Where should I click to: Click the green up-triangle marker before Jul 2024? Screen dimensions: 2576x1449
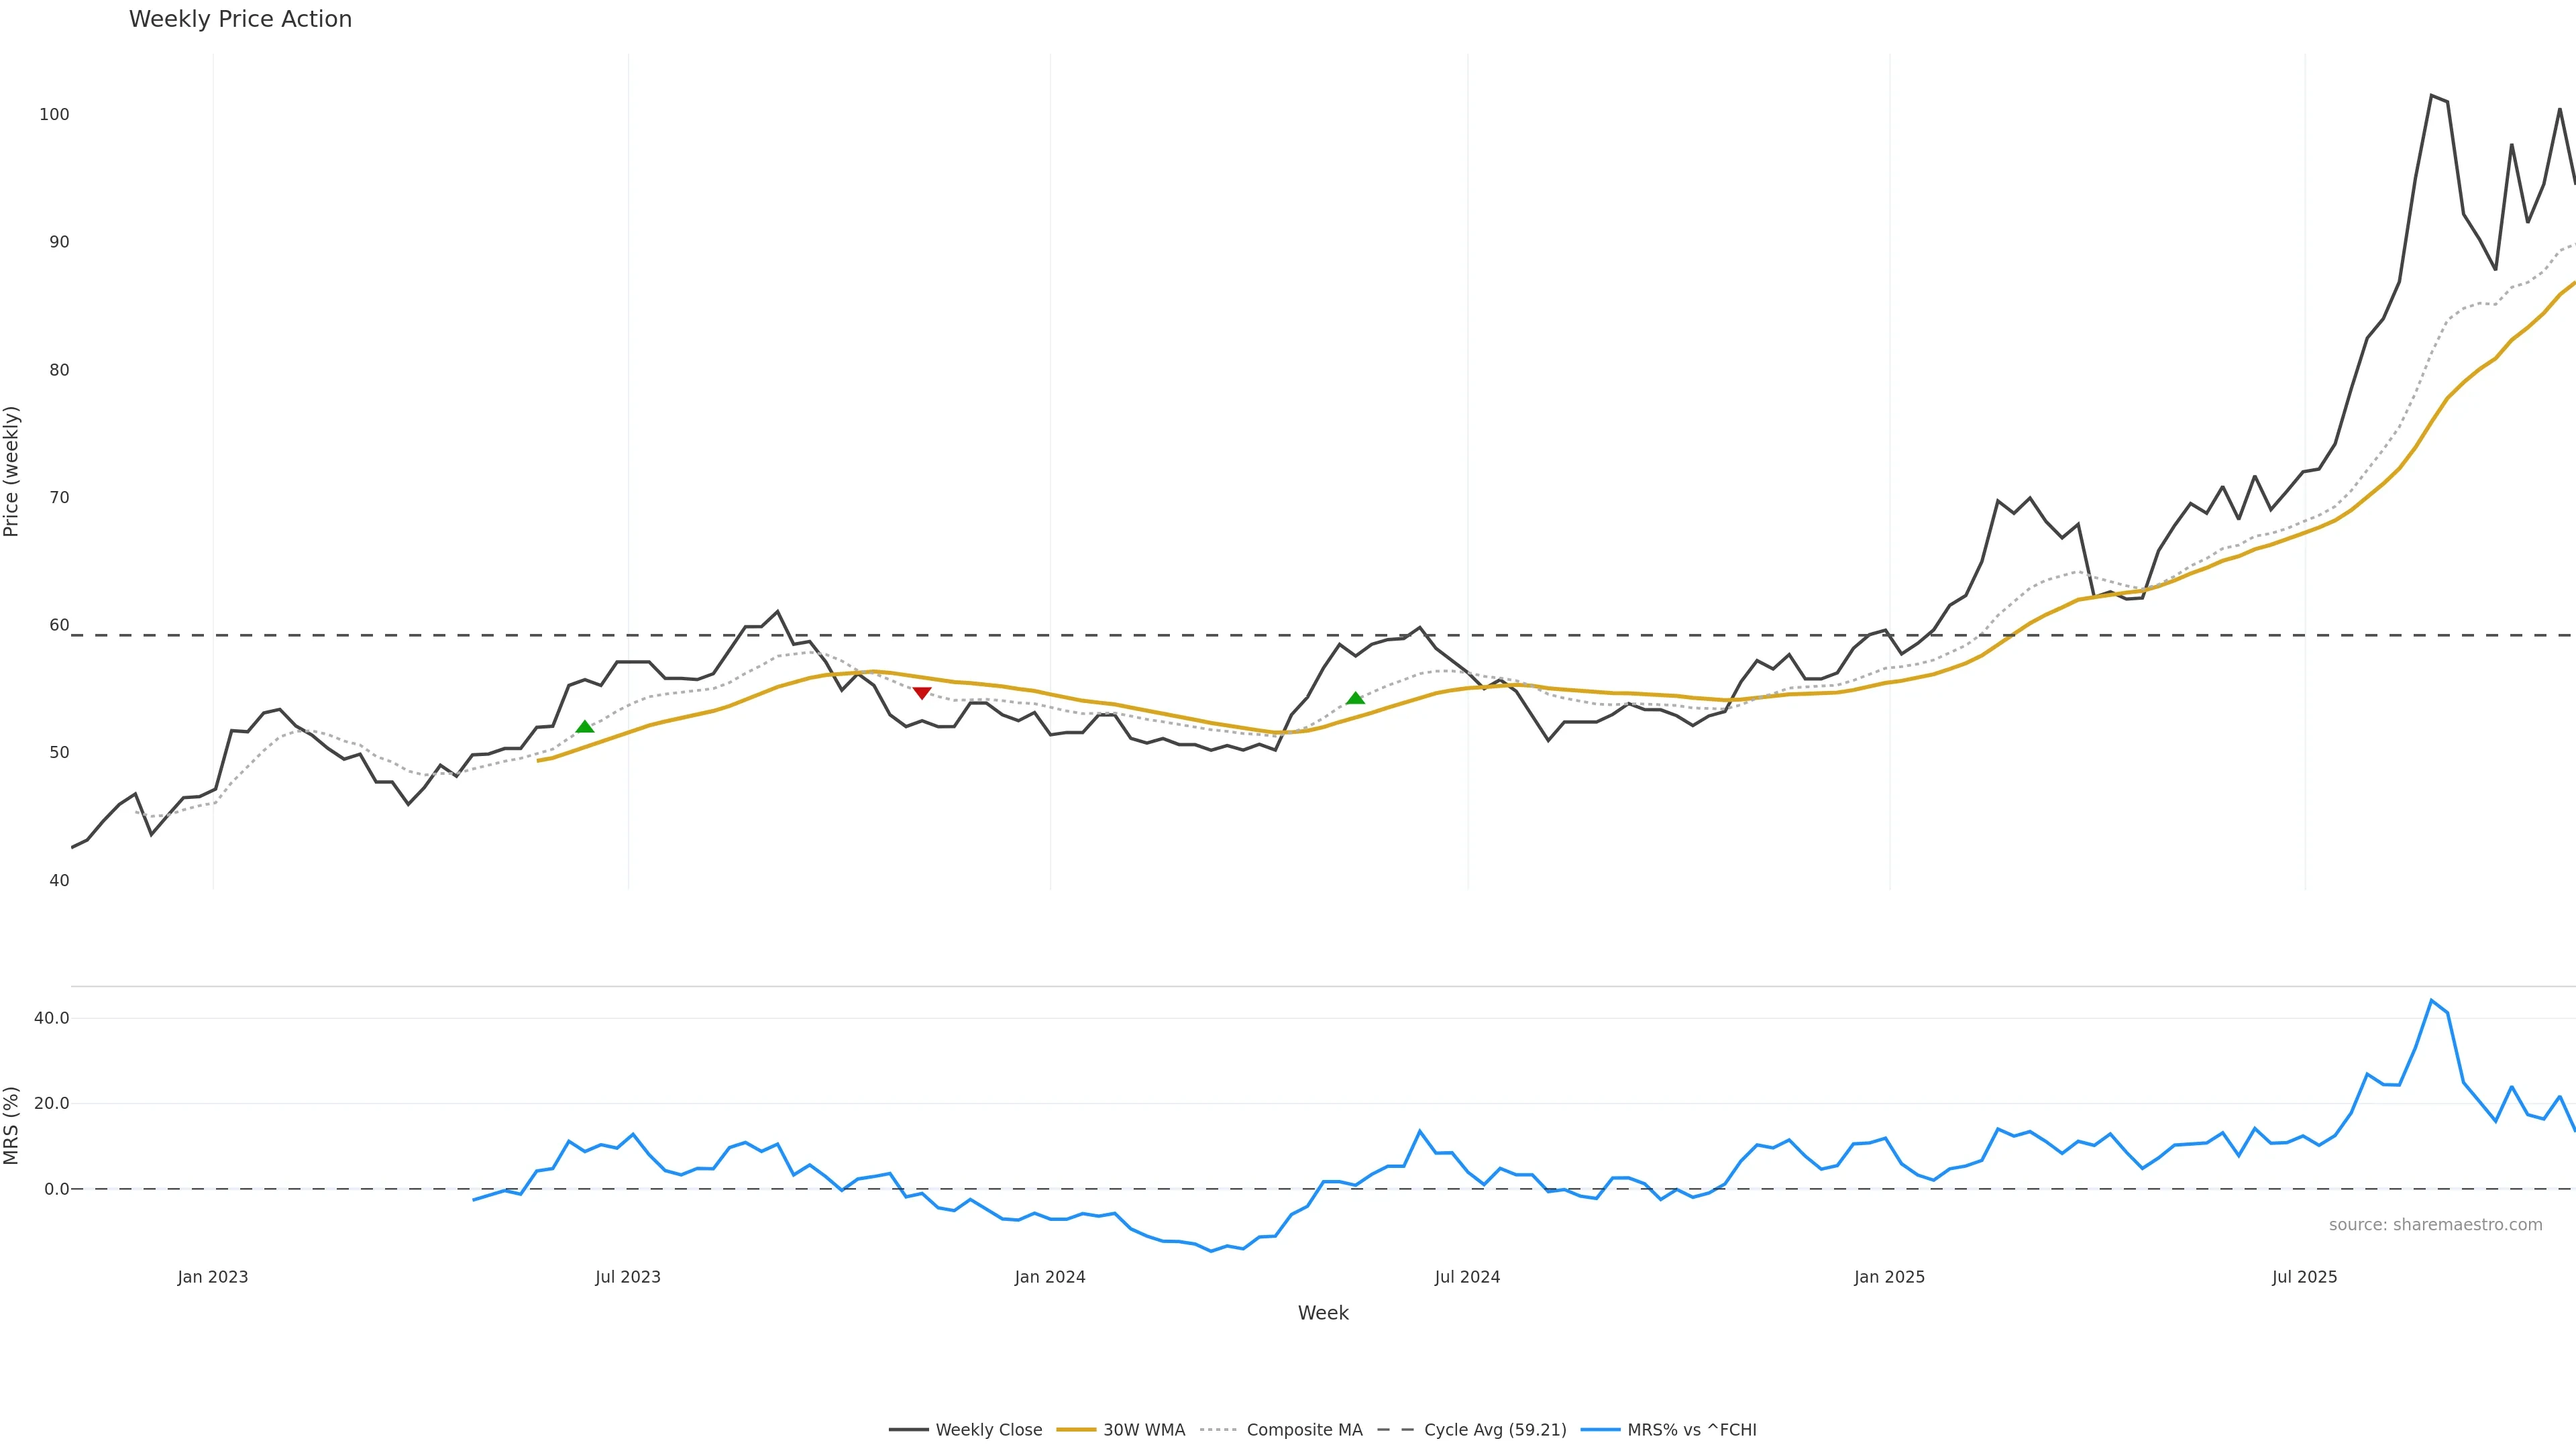click(1355, 698)
